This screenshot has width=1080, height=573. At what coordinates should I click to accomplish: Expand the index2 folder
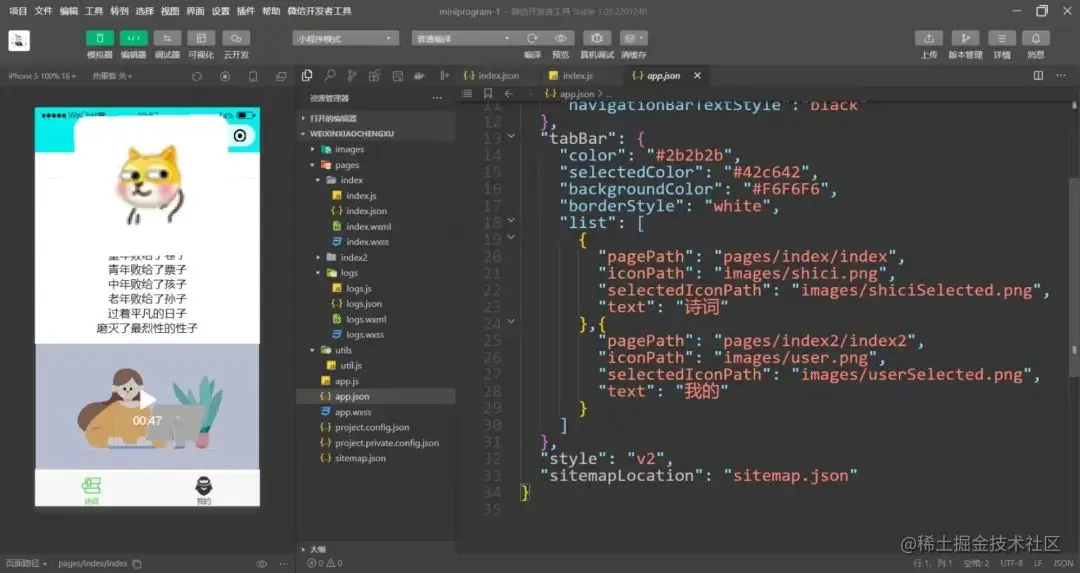353,258
